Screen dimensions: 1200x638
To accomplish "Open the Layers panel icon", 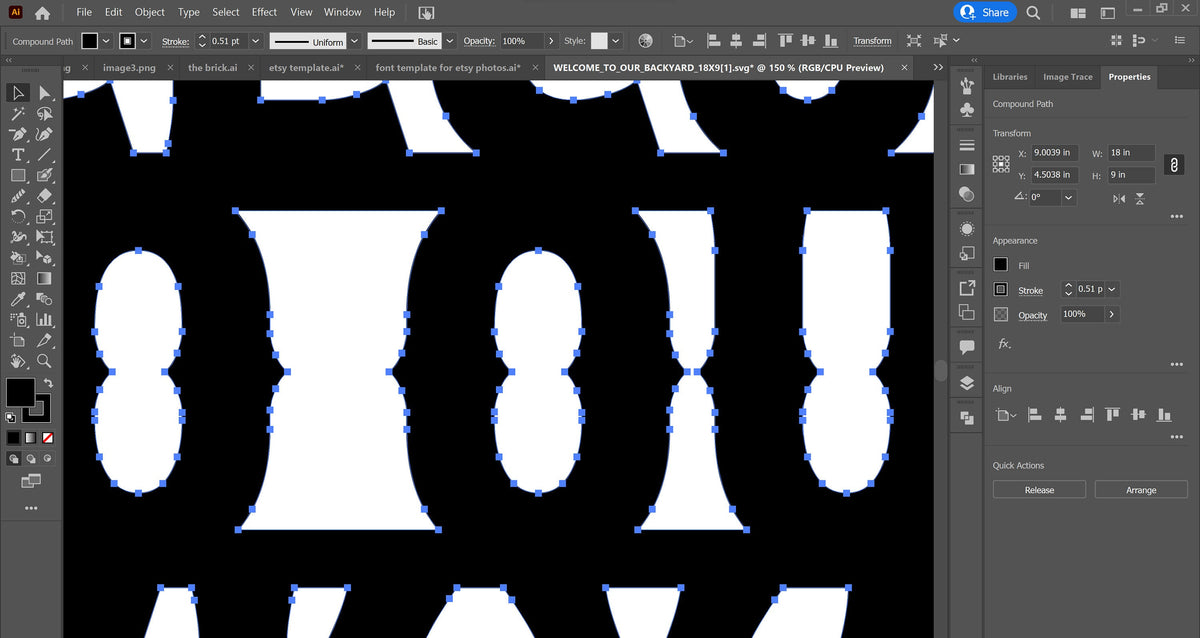I will pos(967,383).
